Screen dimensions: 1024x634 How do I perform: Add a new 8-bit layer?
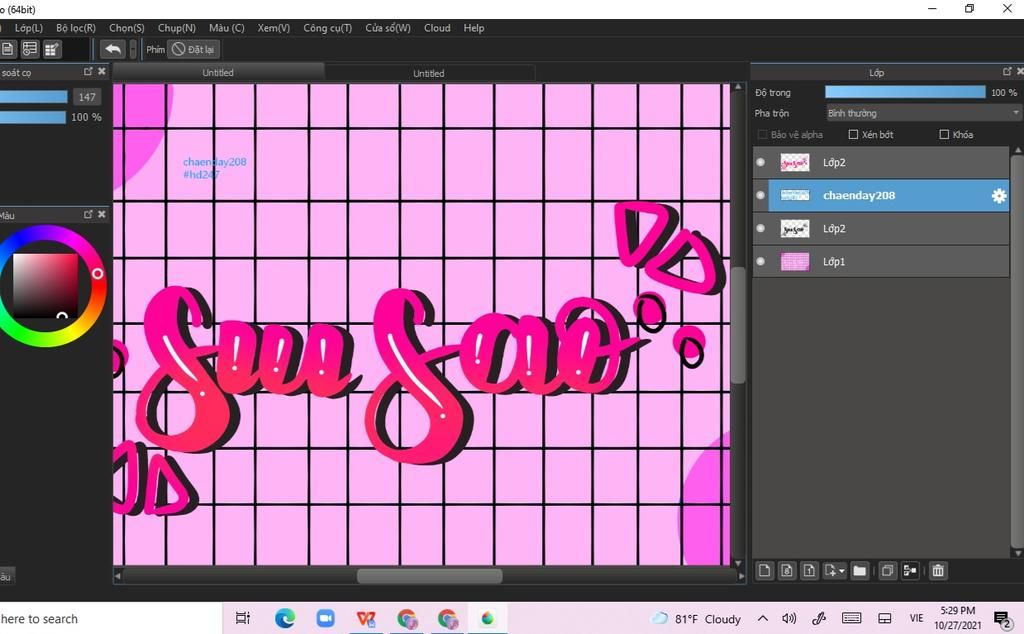coord(787,571)
